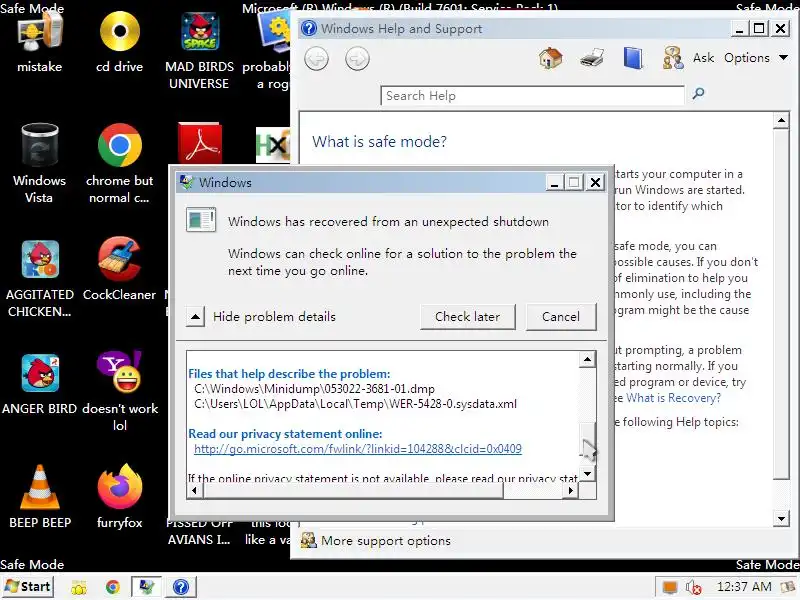Minimize the Help and Support window

click(x=739, y=29)
